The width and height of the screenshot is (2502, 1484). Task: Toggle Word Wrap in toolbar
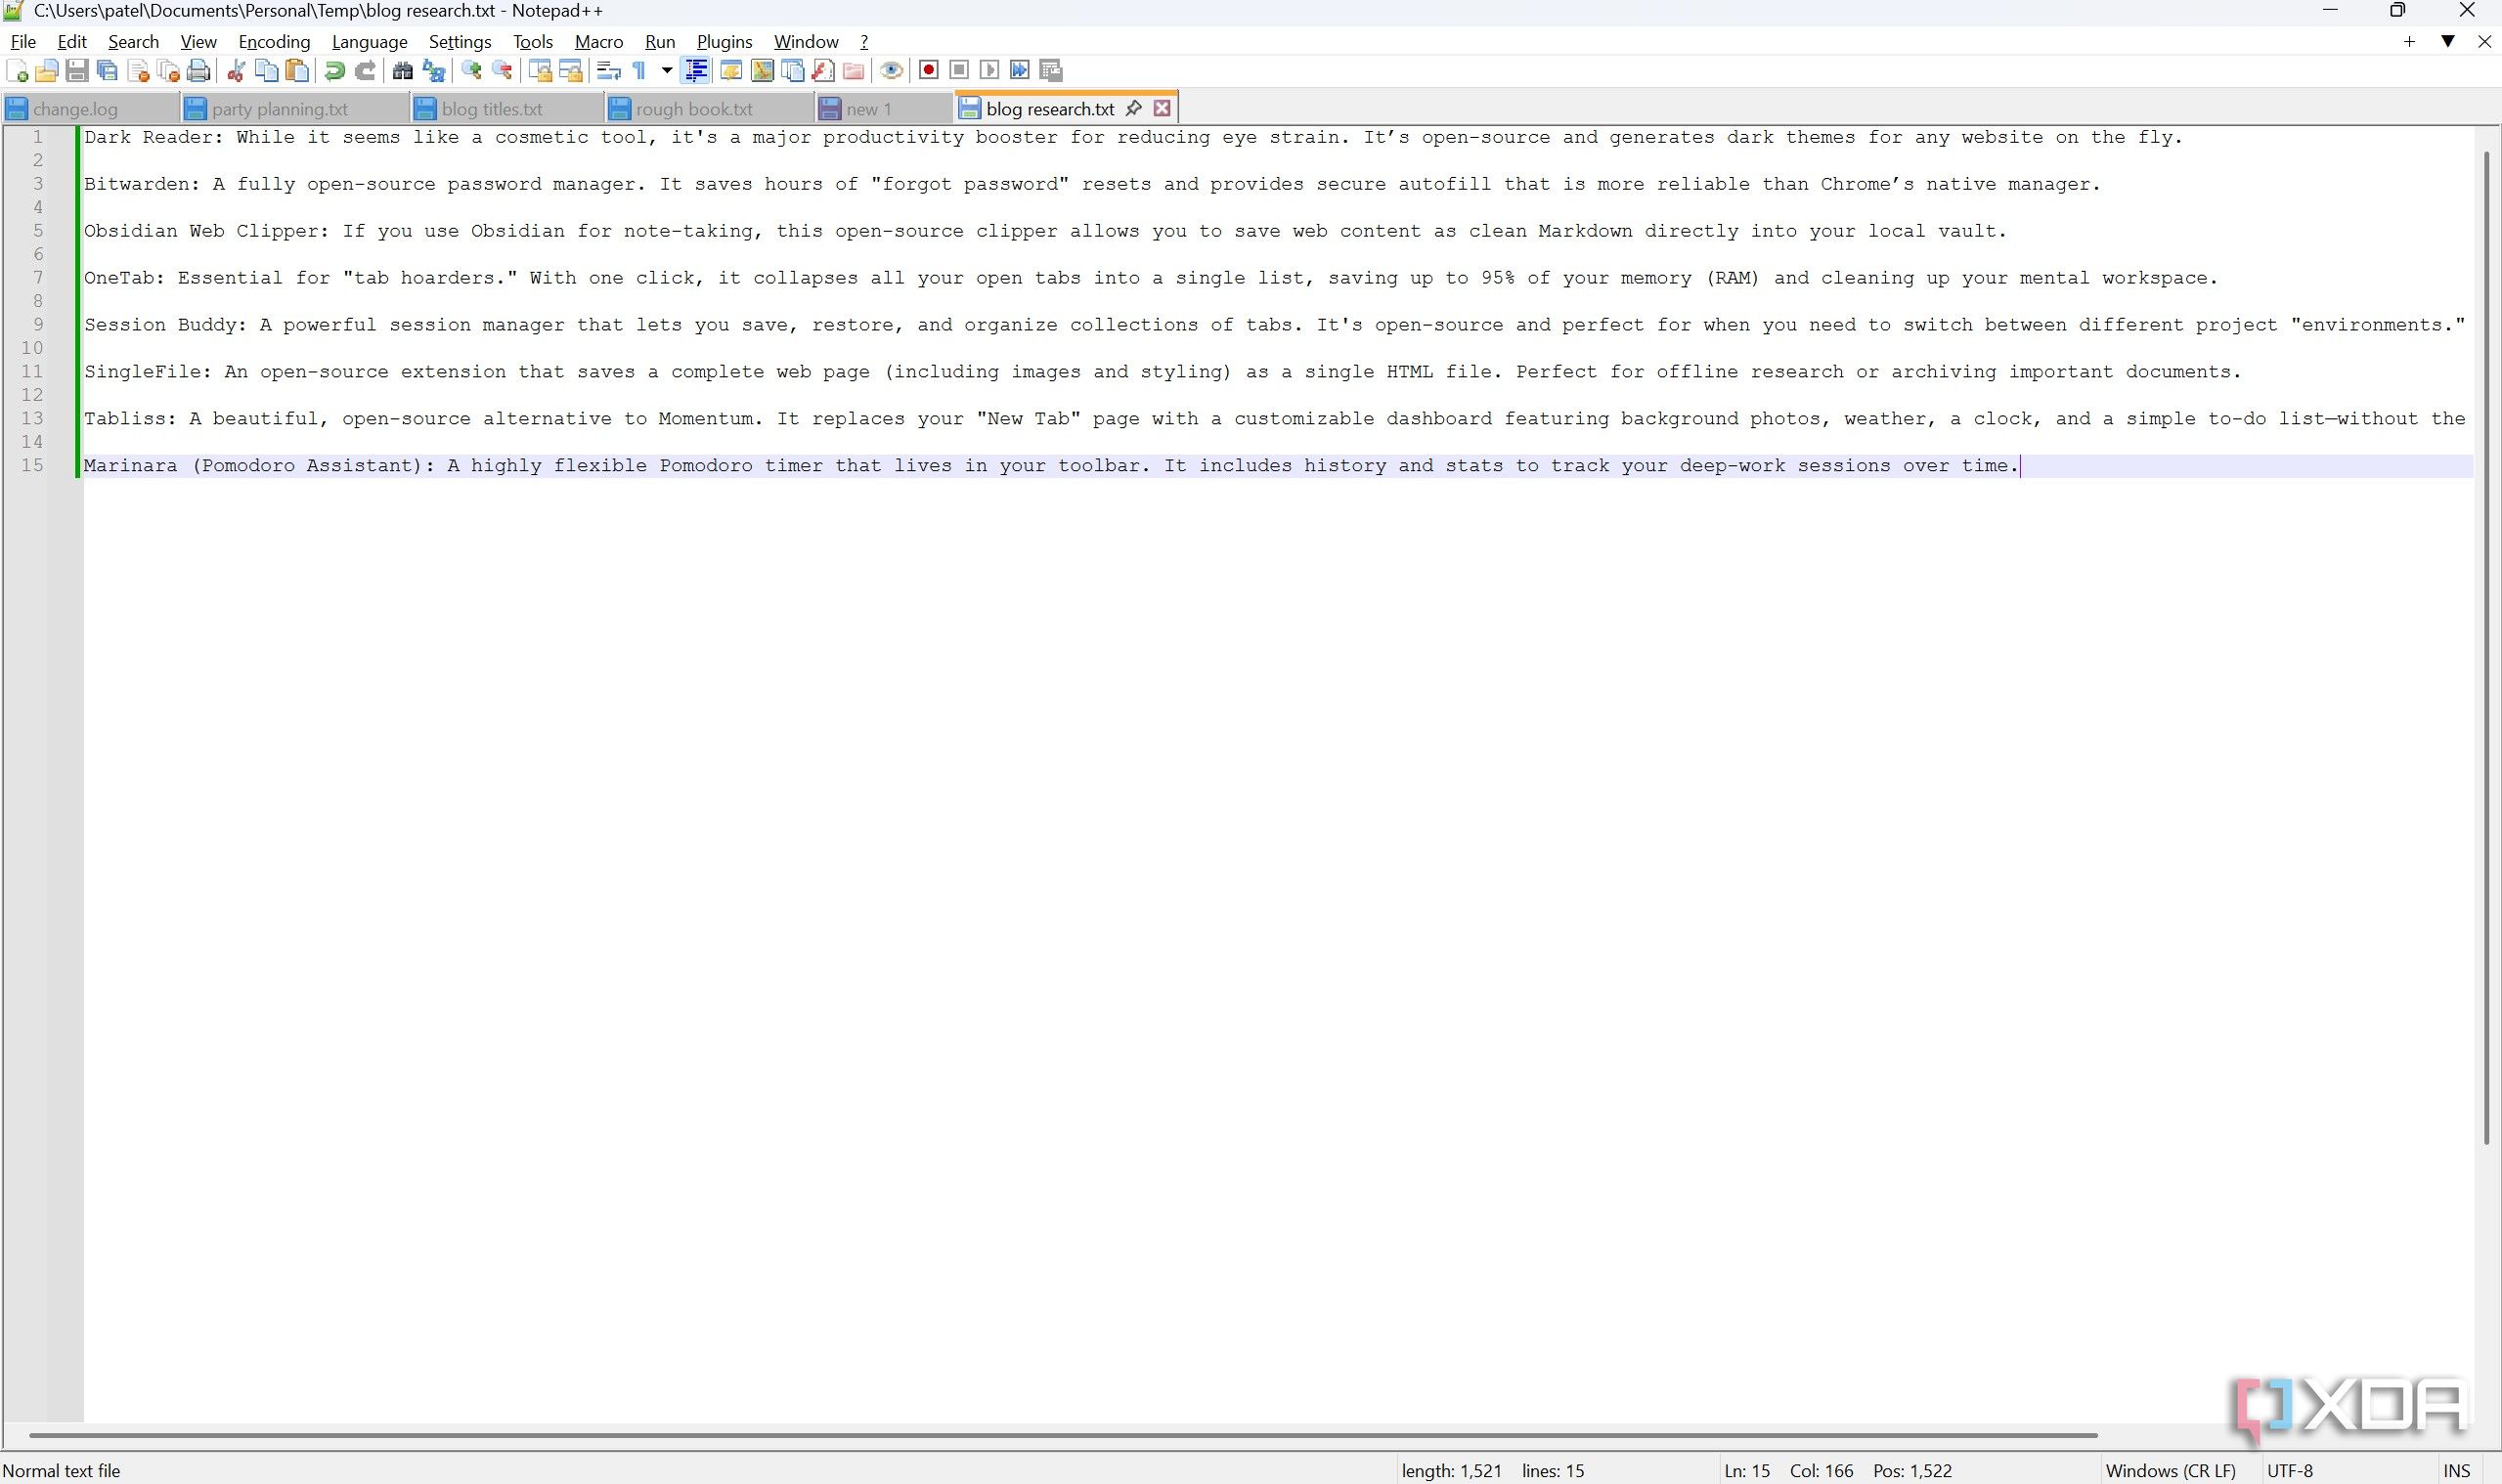click(x=608, y=70)
